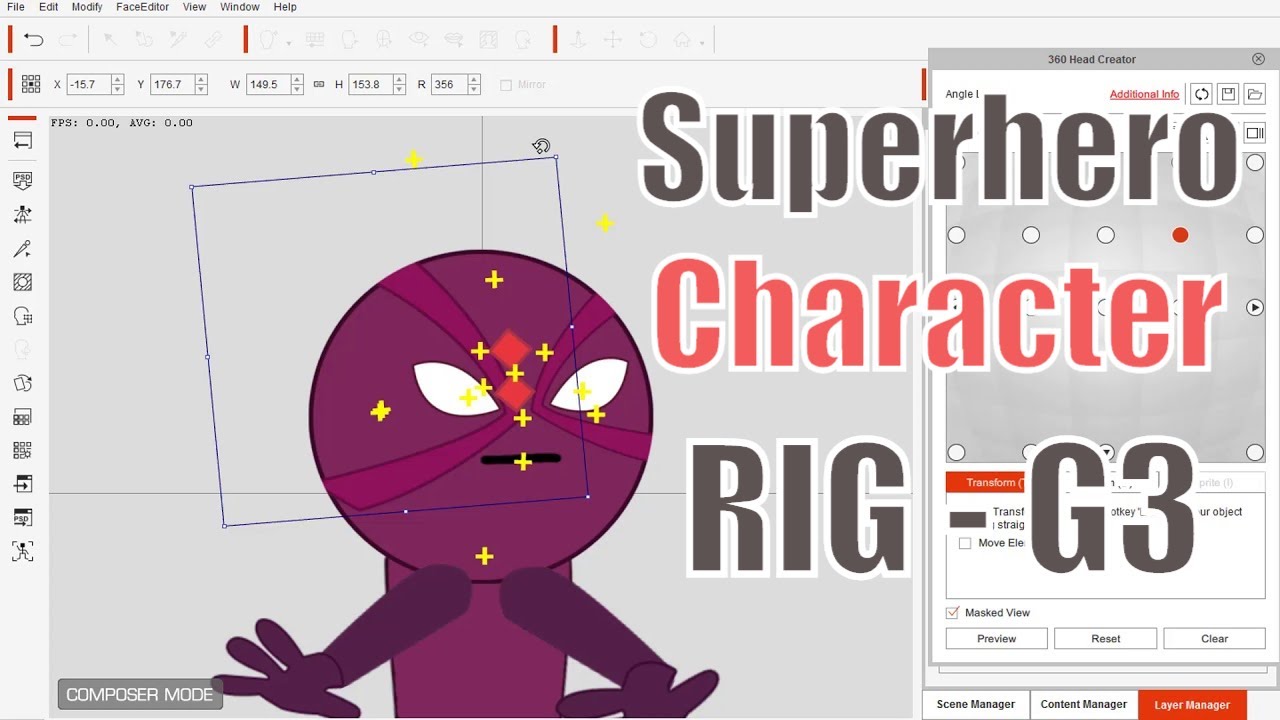Open the FaceEditor menu
Image resolution: width=1280 pixels, height=720 pixels.
(x=143, y=7)
